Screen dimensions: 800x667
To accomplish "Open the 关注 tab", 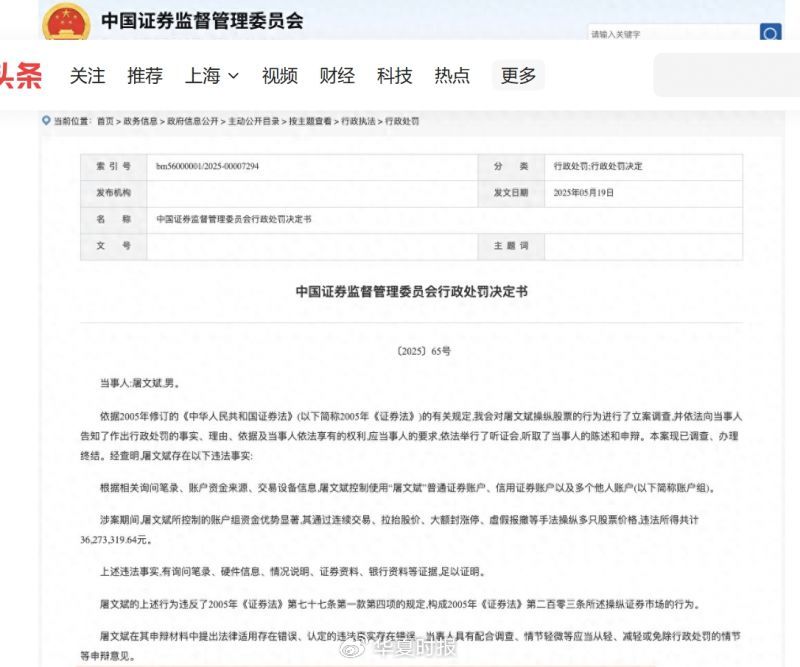I will (x=87, y=76).
